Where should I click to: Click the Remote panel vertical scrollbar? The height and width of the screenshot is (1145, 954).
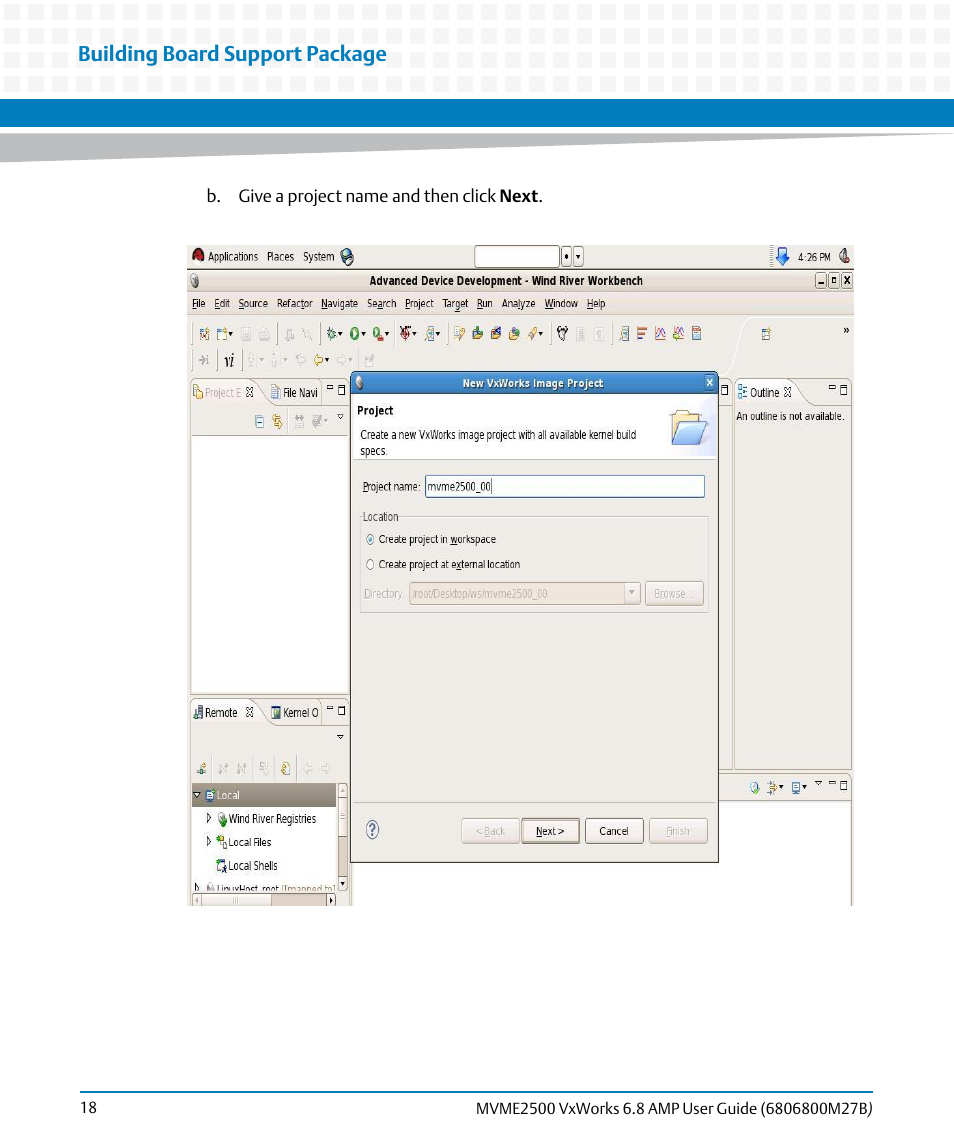343,837
